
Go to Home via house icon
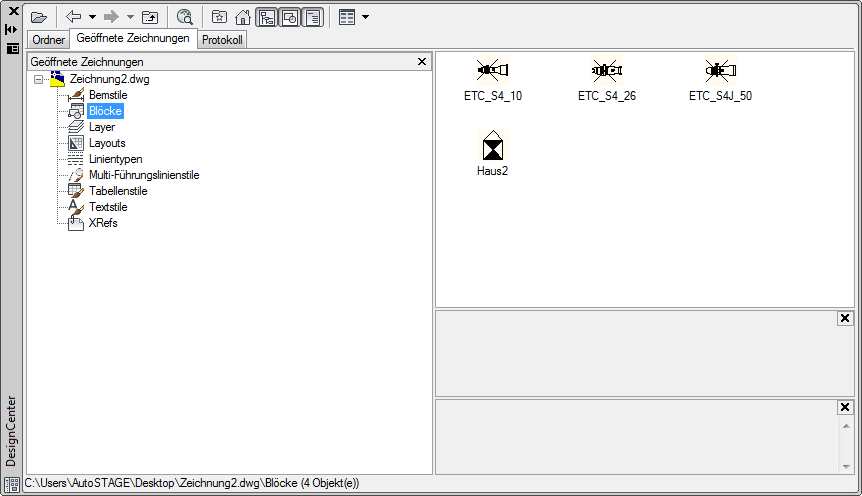pos(242,17)
